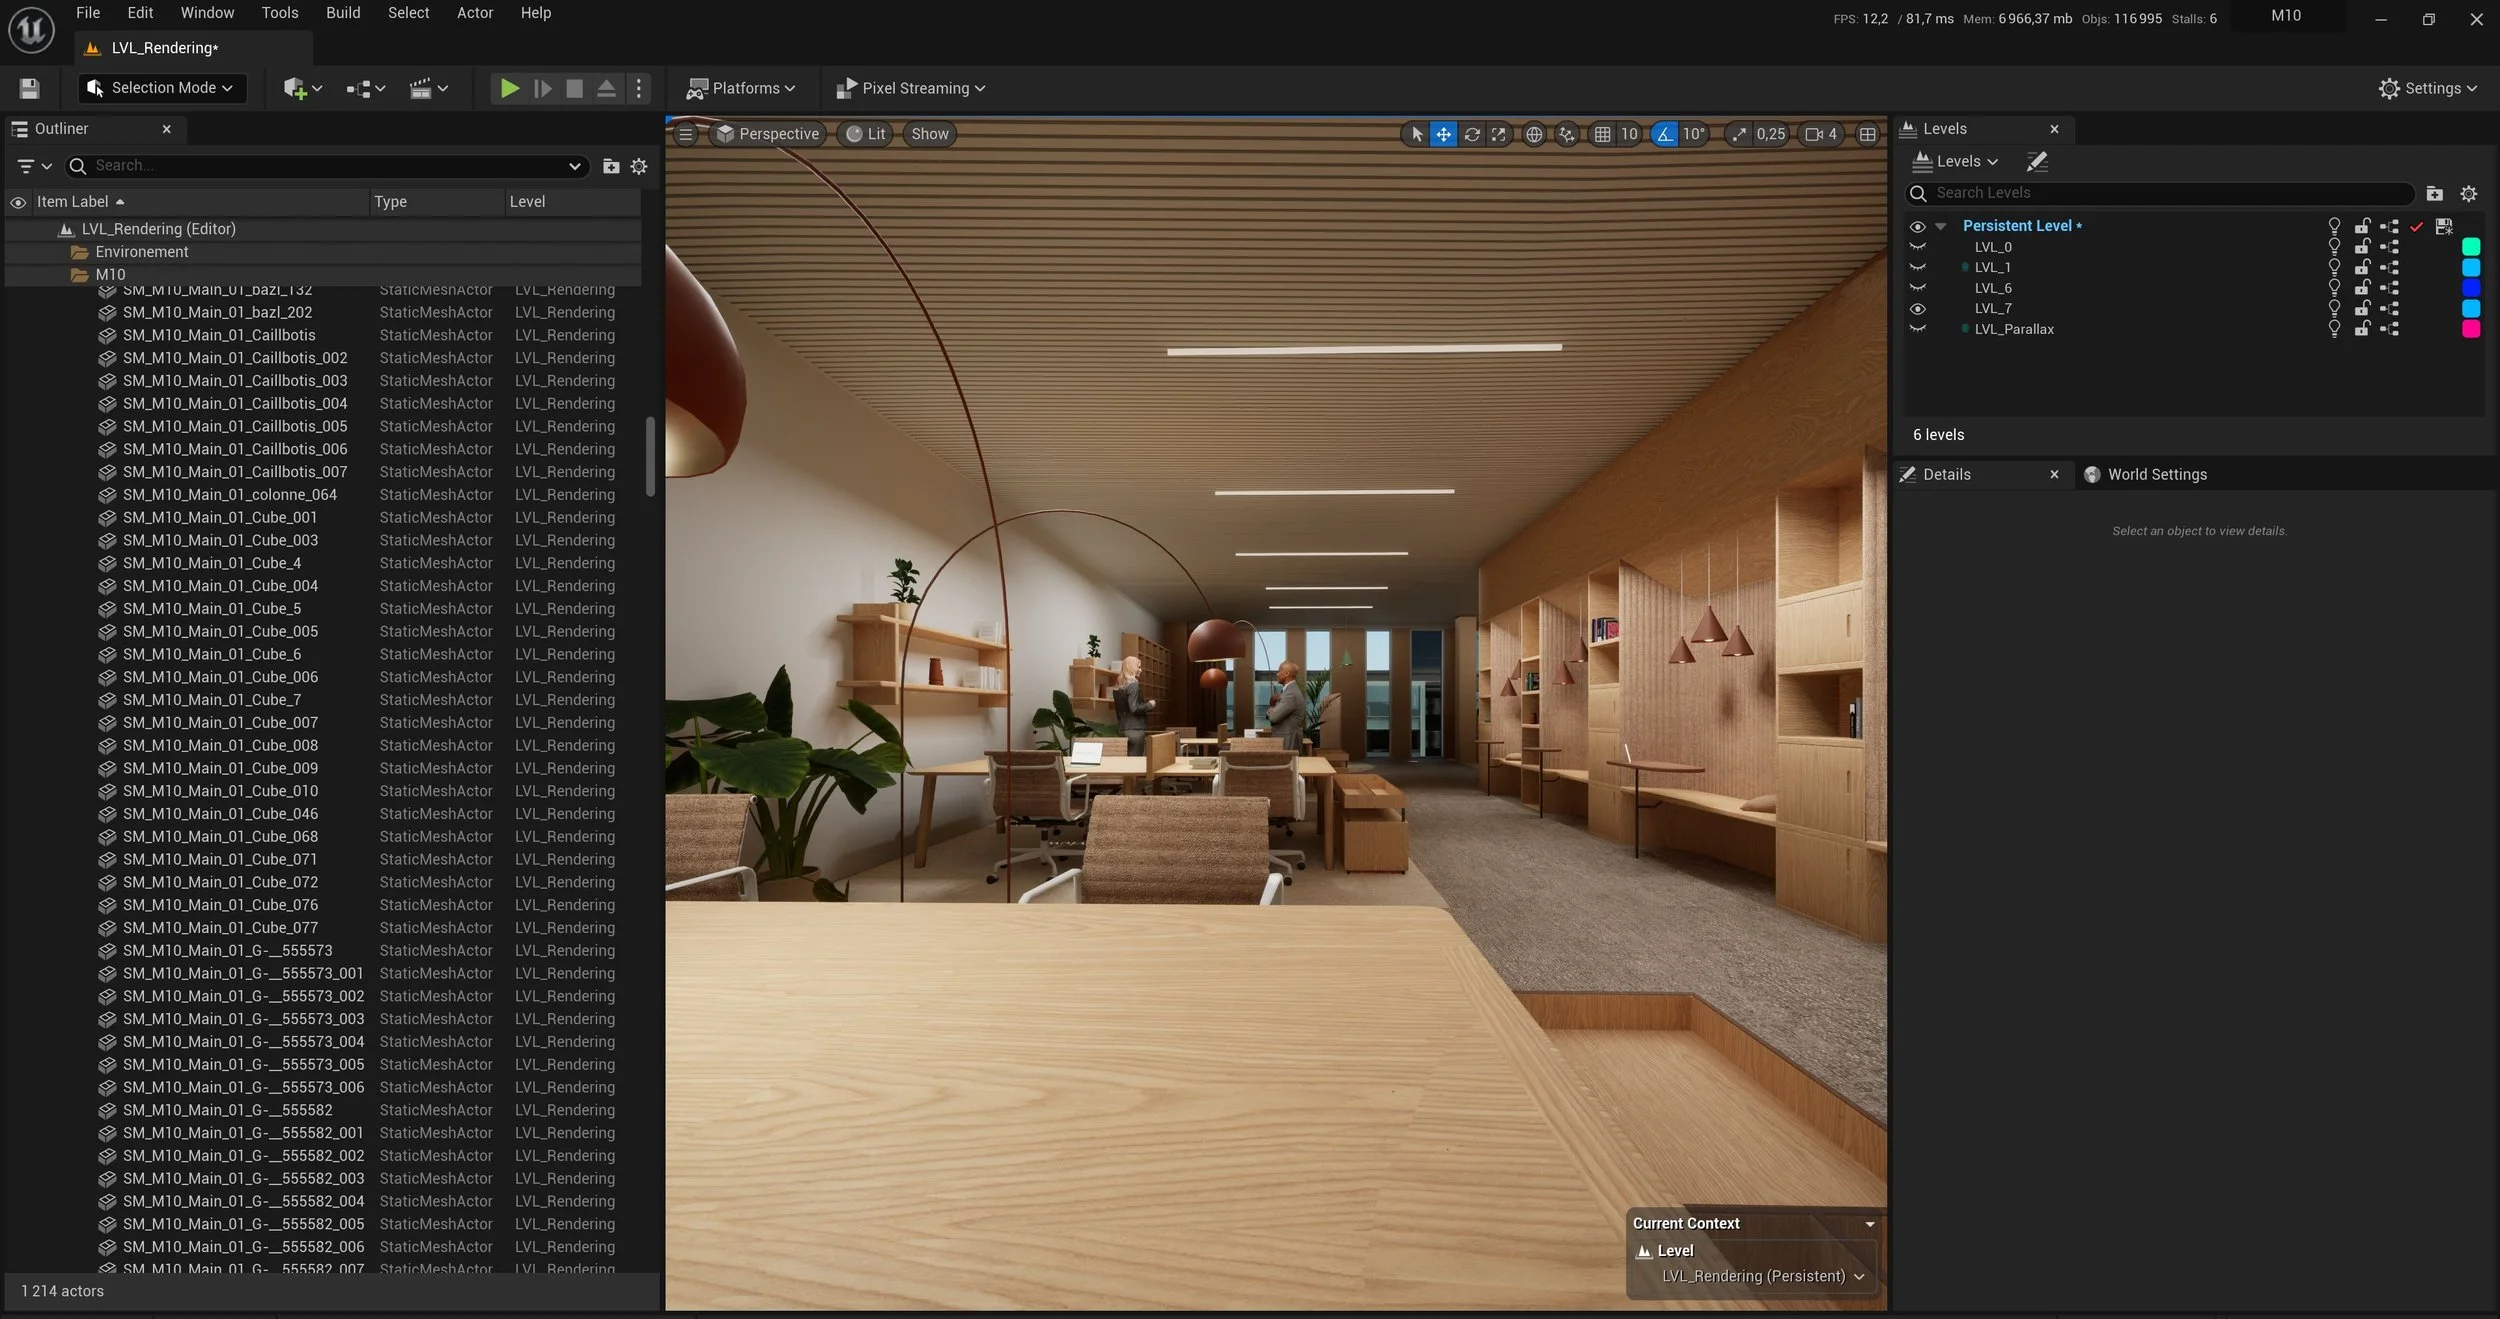Screen dimensions: 2500x1319
Task: Toggle scale snapping icon next to 0,25
Action: [x=1739, y=134]
